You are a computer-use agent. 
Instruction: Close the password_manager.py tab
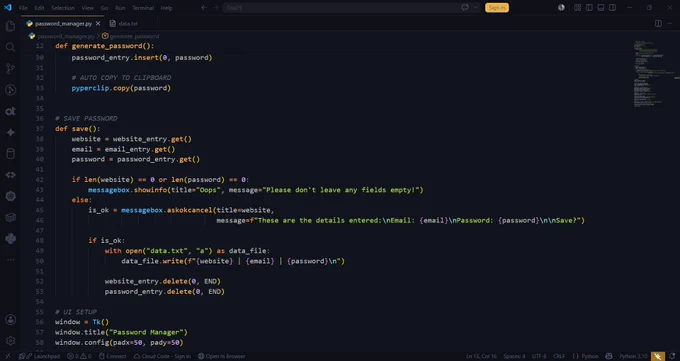pyautogui.click(x=98, y=23)
